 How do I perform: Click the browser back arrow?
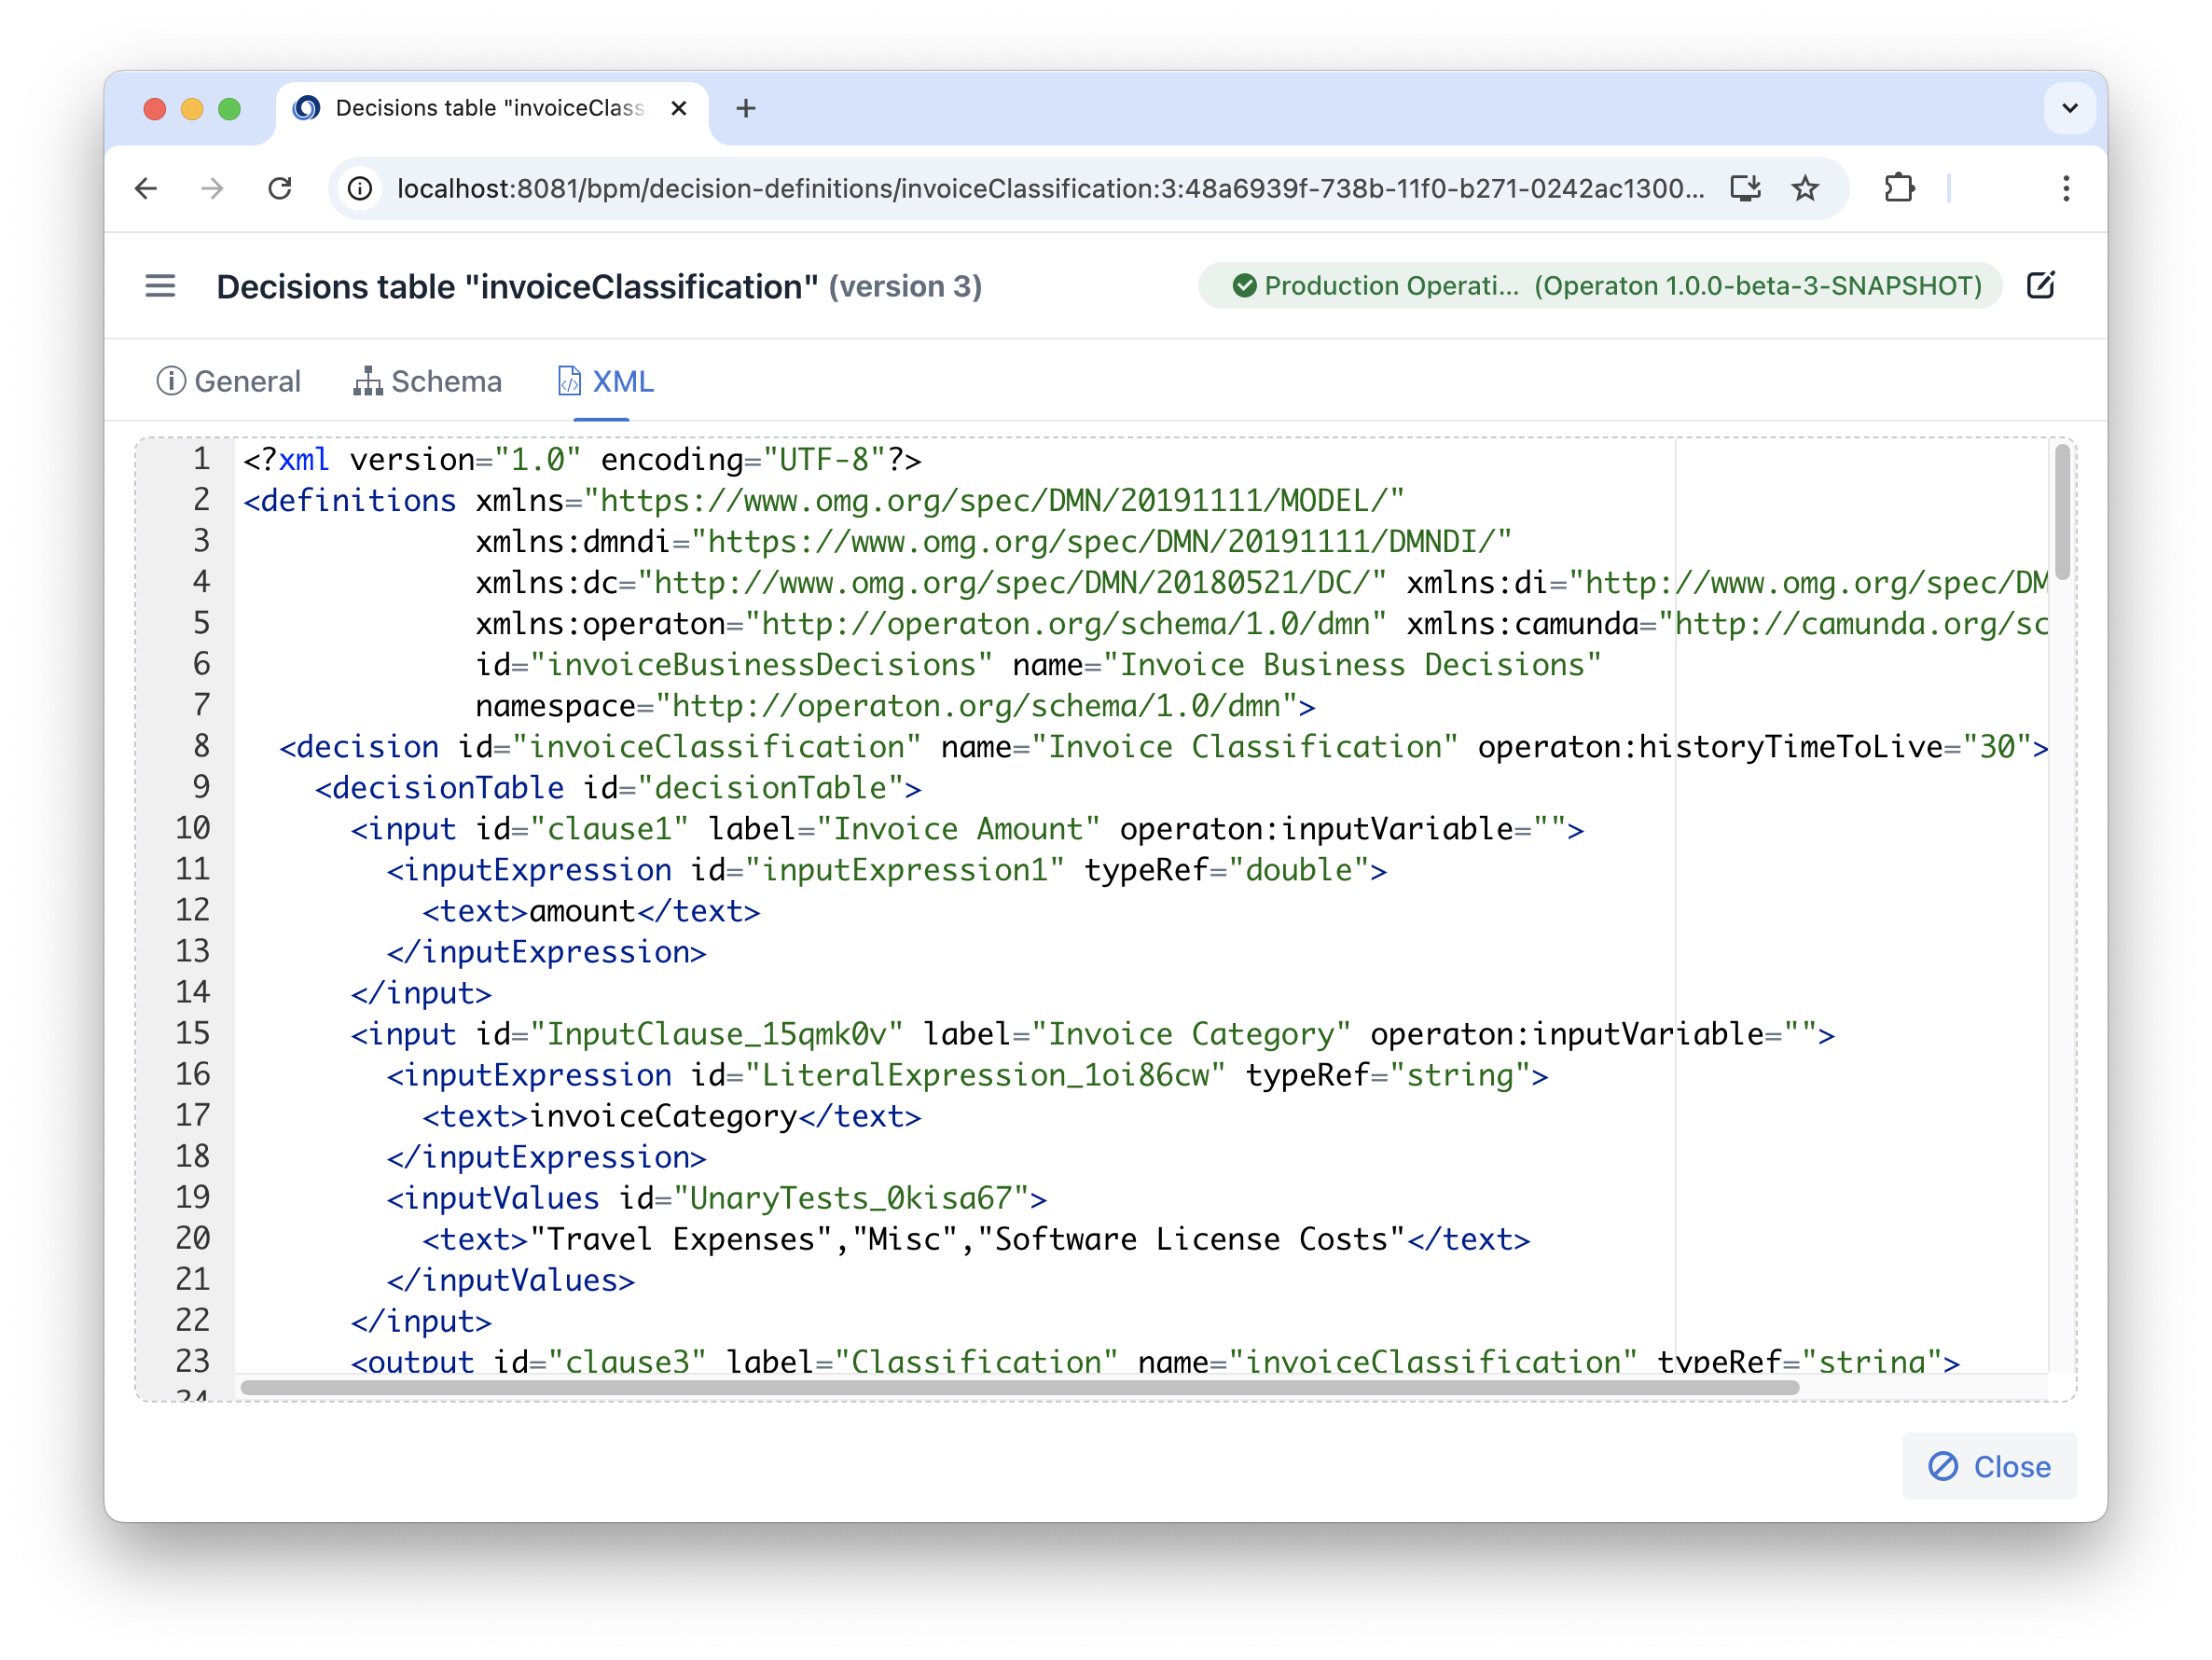click(147, 188)
